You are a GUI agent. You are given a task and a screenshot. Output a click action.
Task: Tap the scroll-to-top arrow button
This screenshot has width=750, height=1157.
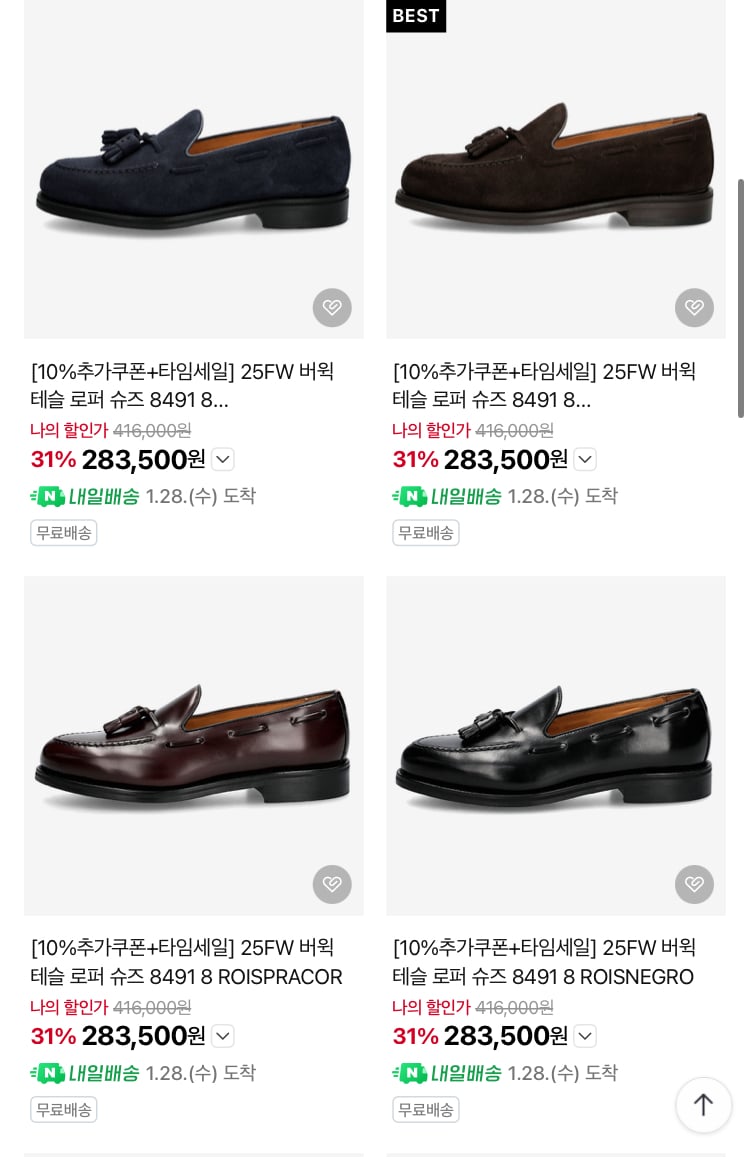pyautogui.click(x=704, y=1105)
